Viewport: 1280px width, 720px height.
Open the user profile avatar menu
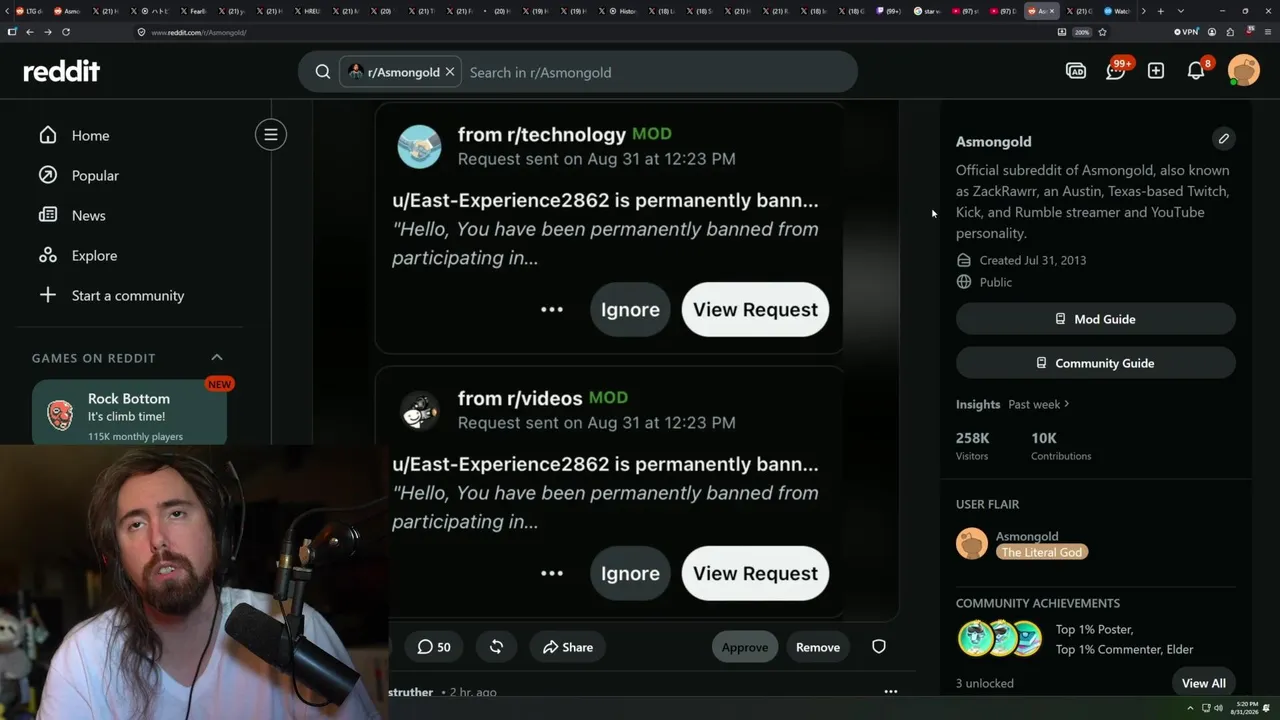1244,71
